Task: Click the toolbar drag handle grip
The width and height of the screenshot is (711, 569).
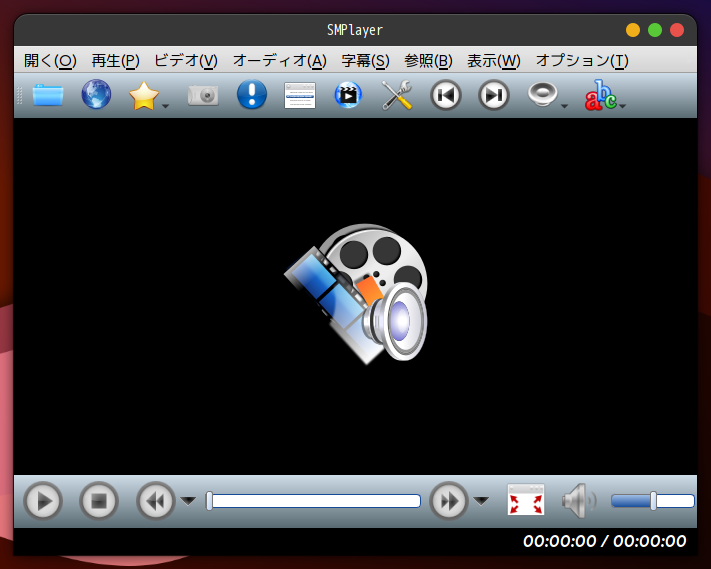Action: [19, 95]
